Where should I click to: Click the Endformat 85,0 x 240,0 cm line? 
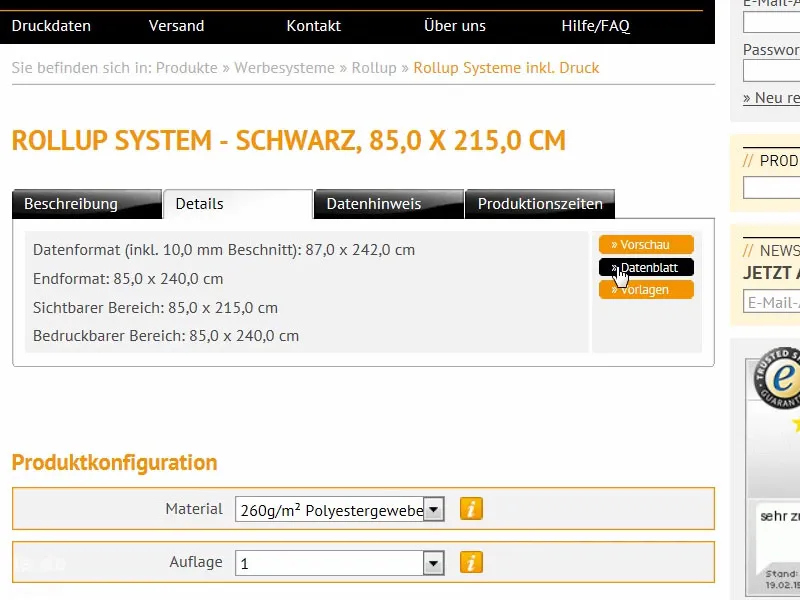click(128, 279)
